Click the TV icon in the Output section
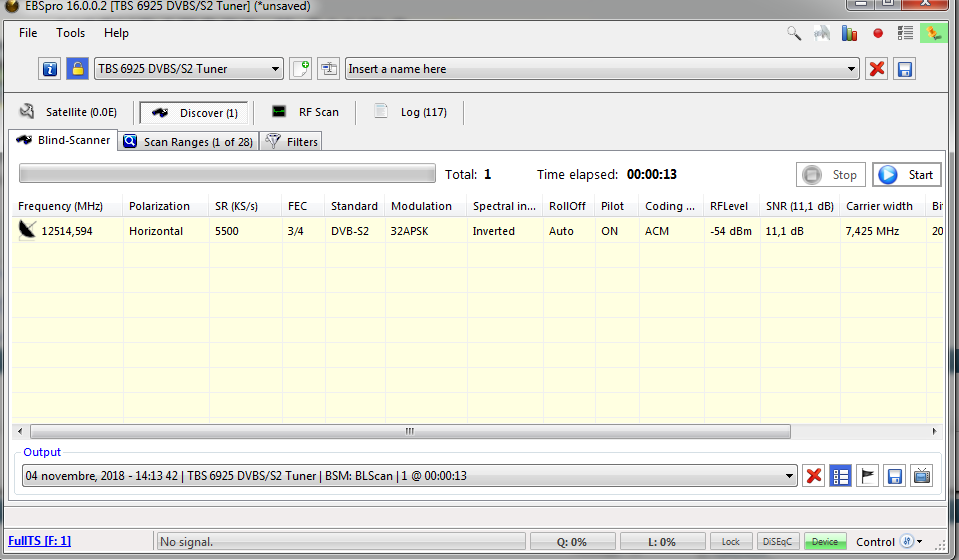 click(x=922, y=476)
